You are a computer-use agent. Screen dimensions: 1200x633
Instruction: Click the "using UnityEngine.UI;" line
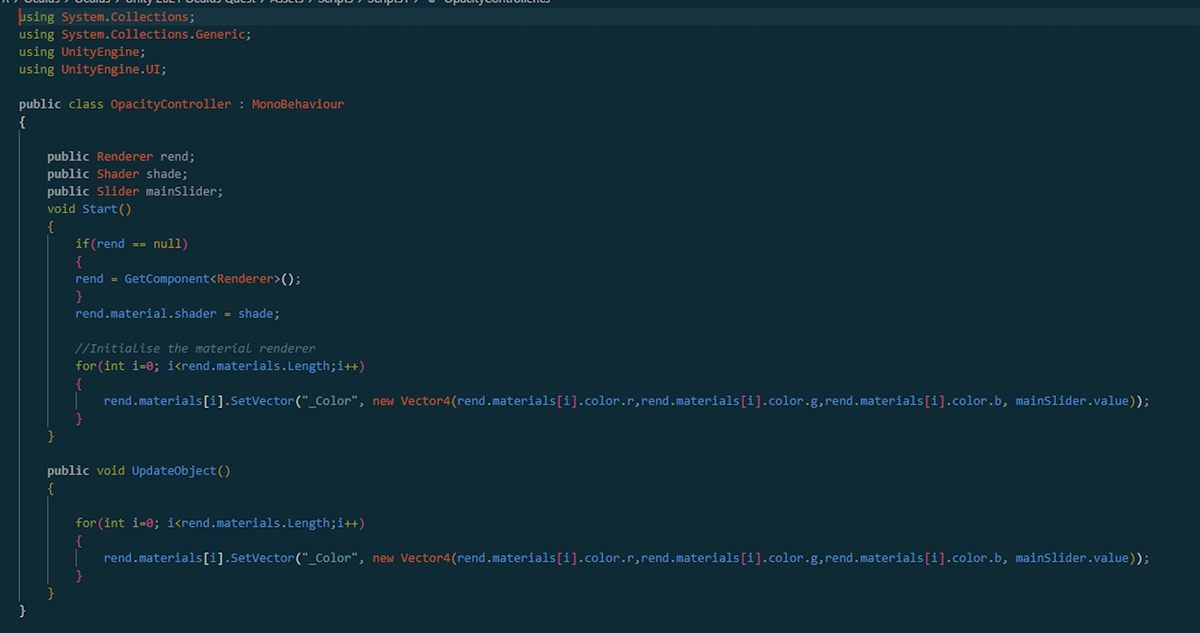[x=93, y=69]
